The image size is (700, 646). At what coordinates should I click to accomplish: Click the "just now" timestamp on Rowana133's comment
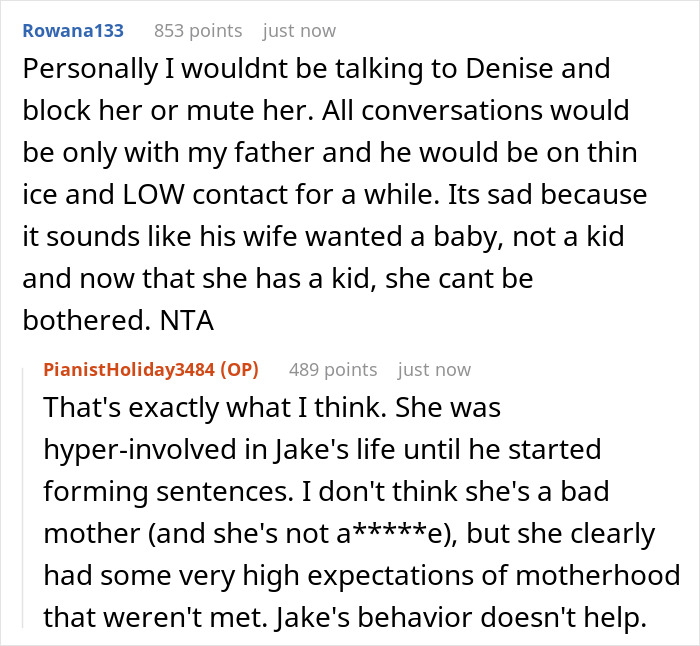pyautogui.click(x=299, y=31)
